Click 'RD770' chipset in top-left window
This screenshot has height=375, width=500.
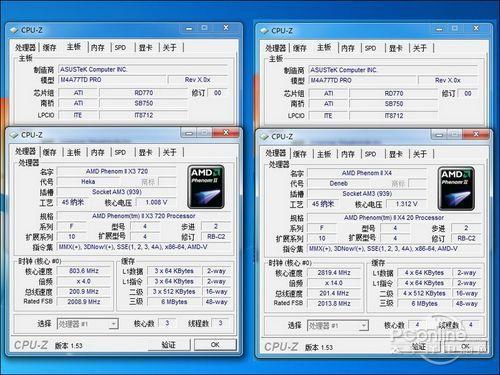144,93
